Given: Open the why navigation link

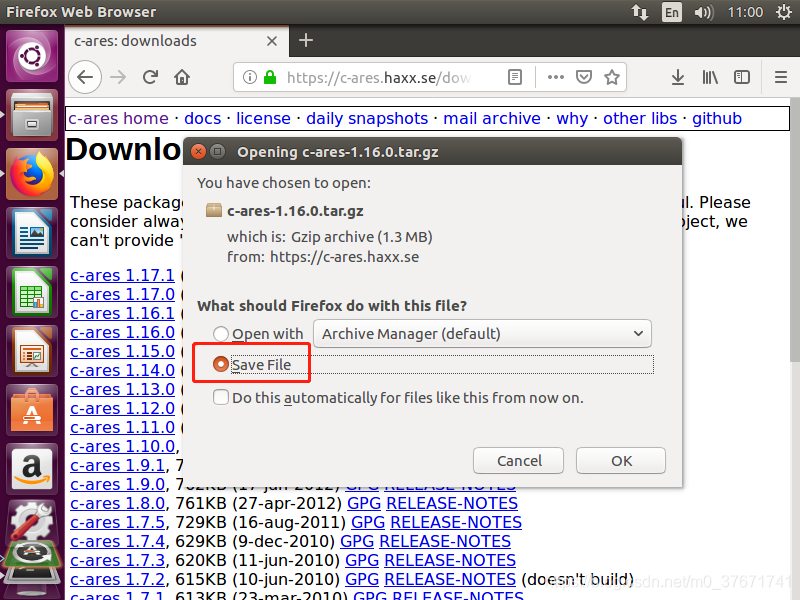Looking at the screenshot, I should point(572,118).
